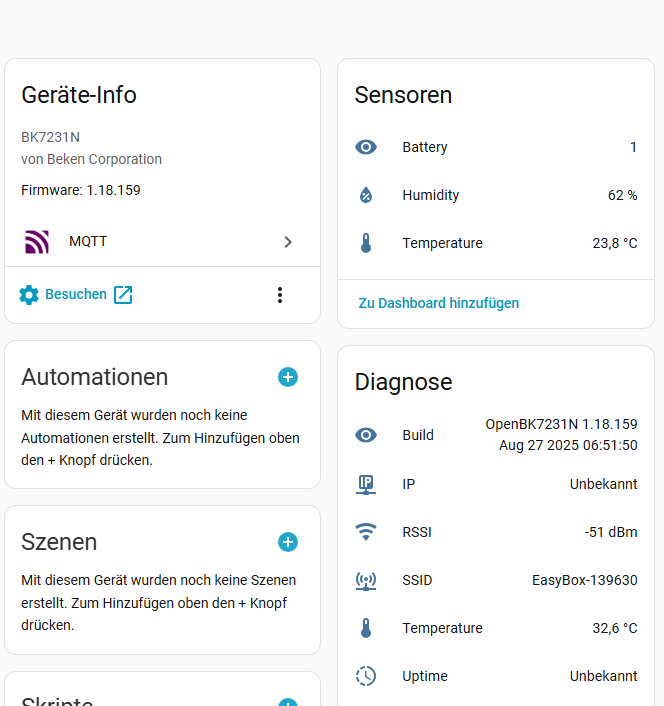The width and height of the screenshot is (664, 706).
Task: Click the Besuchen link text
Action: coord(76,295)
